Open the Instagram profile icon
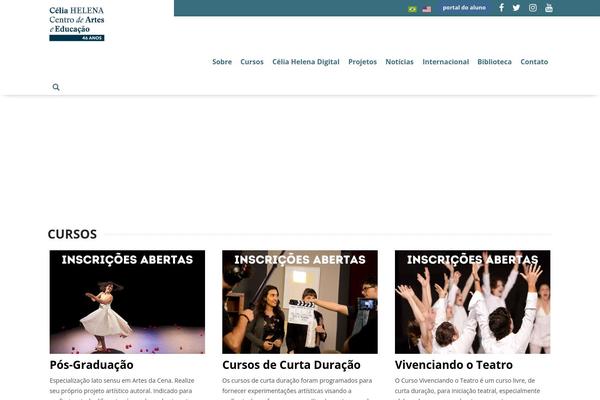Viewport: 600px width, 400px height. tap(533, 8)
